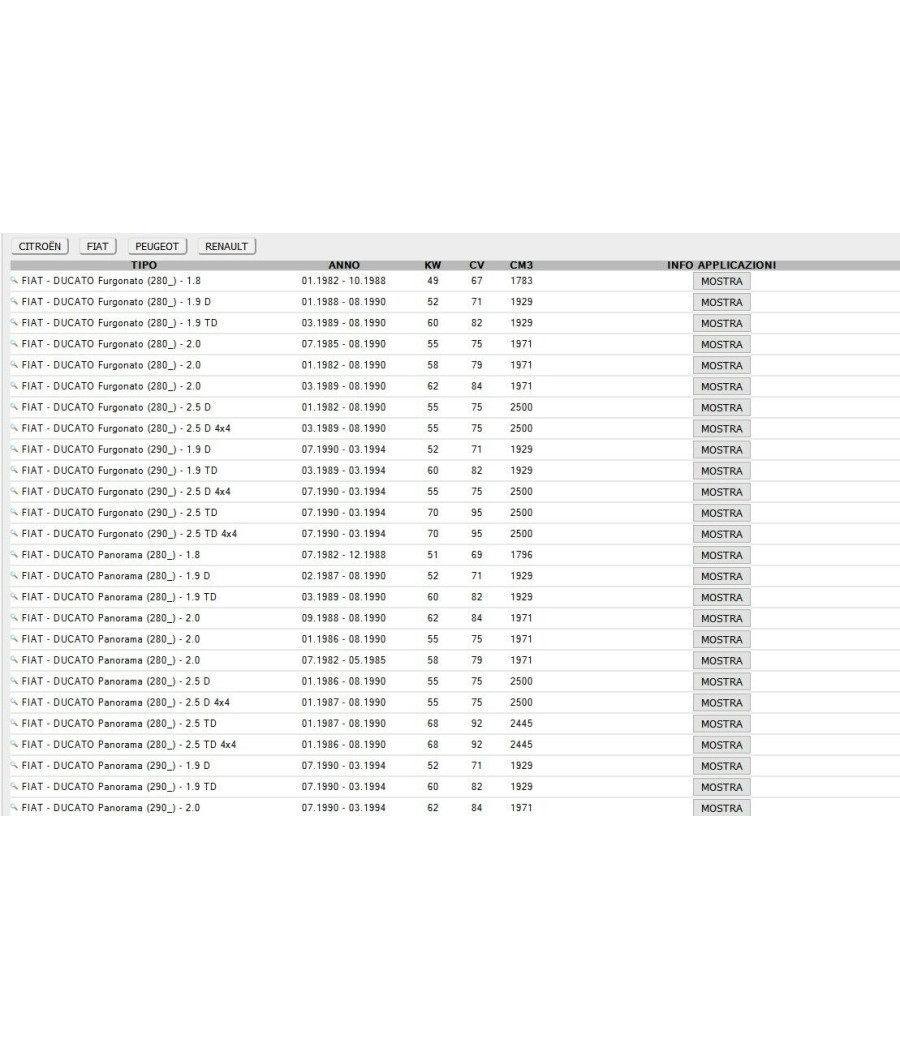
Task: Click magnifier icon for Furgonato (280_) 2.5 D
Action: point(14,407)
